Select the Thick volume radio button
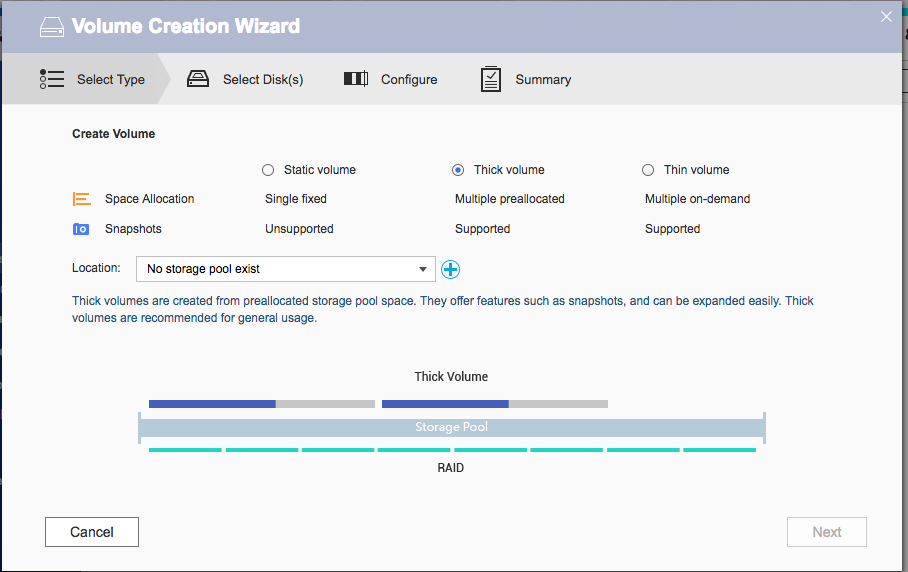The image size is (908, 572). click(x=458, y=170)
